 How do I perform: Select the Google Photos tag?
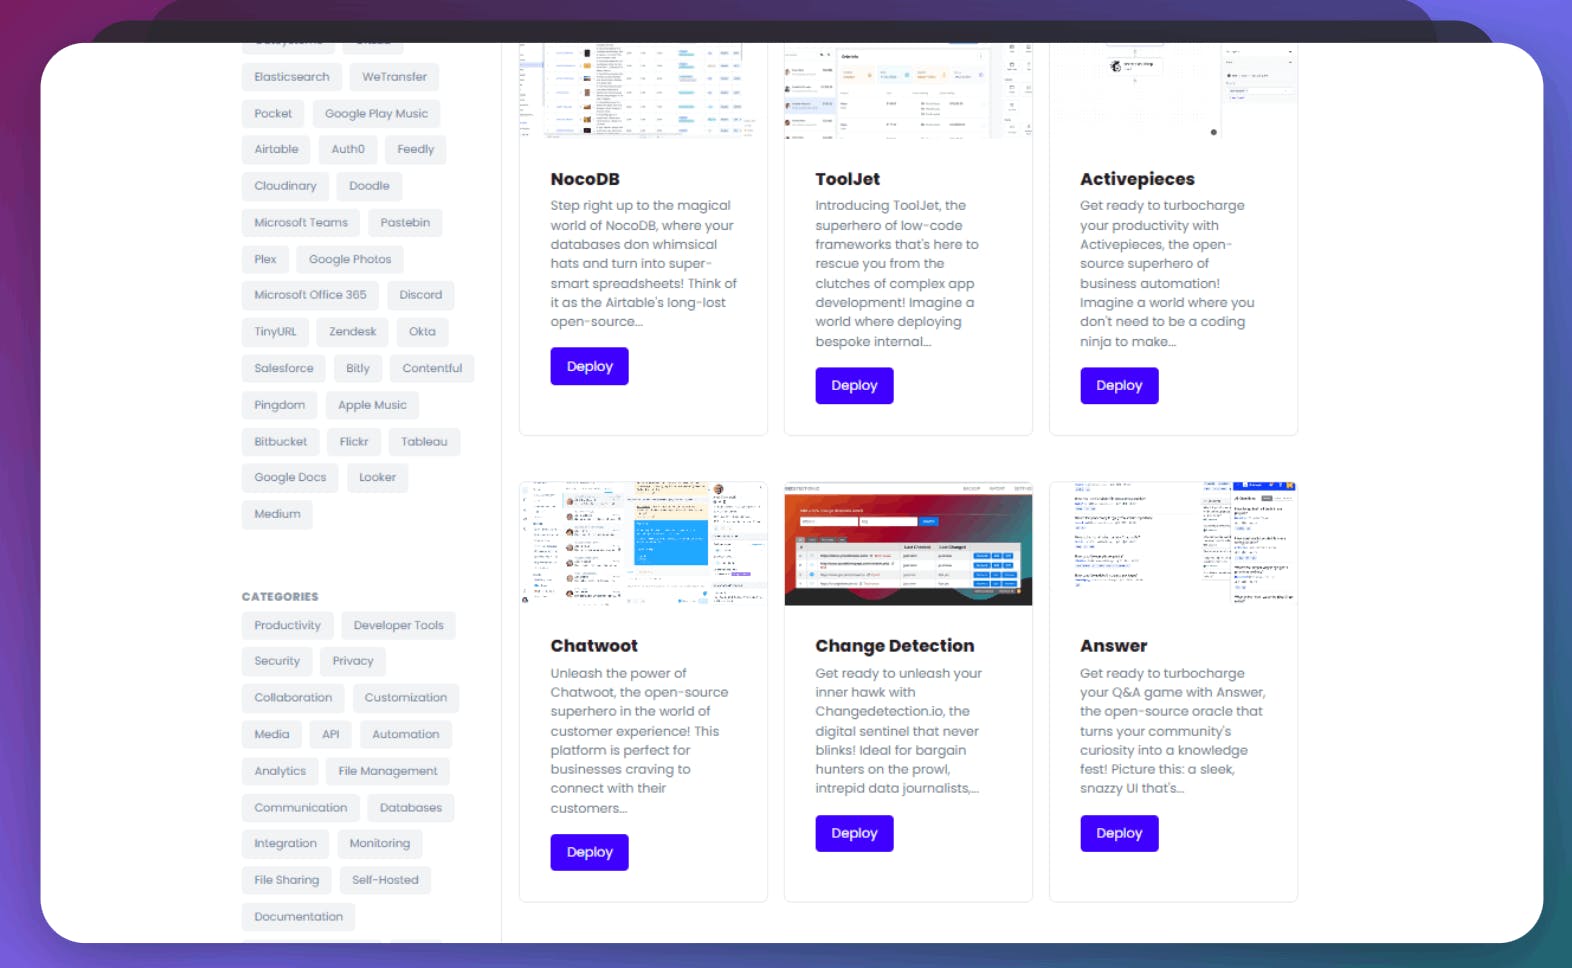pos(350,260)
